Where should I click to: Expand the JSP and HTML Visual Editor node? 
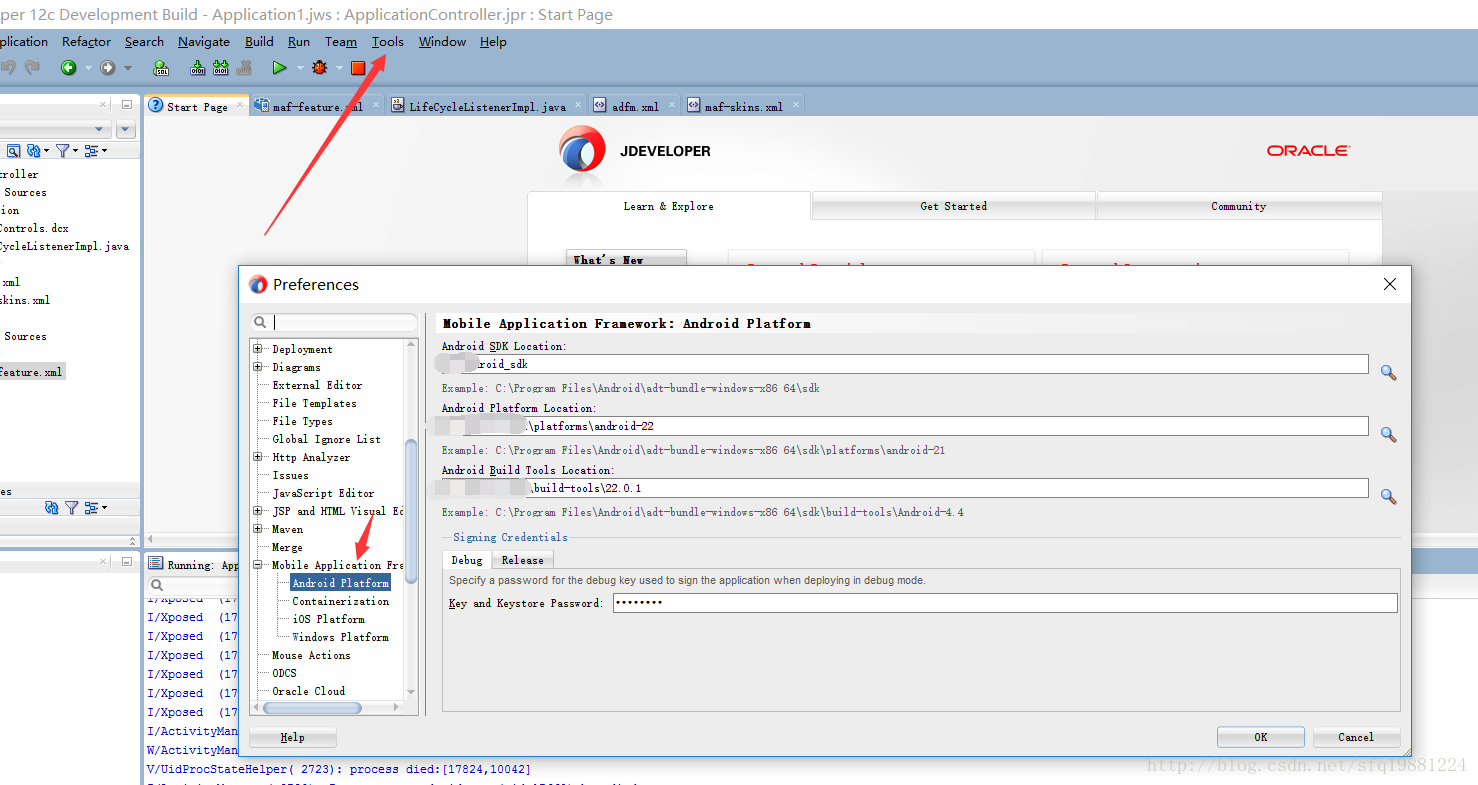[258, 511]
